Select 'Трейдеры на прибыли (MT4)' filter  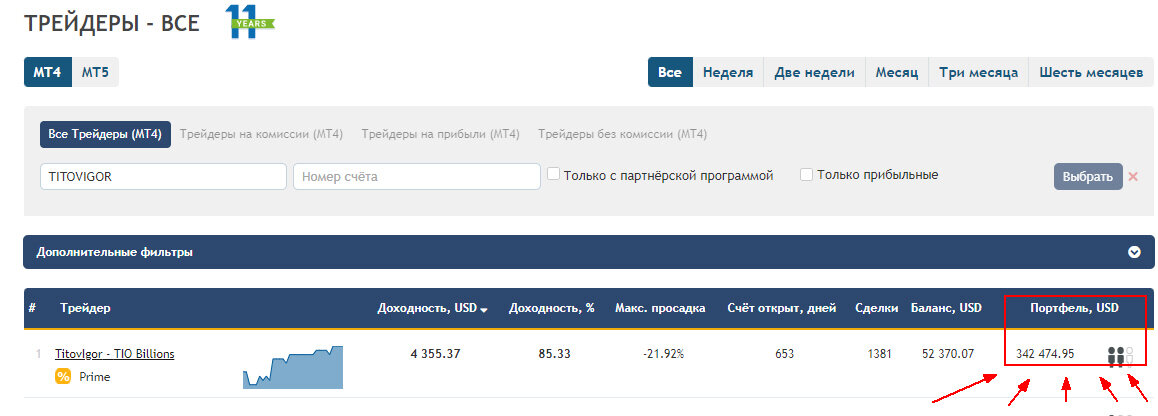pyautogui.click(x=440, y=134)
